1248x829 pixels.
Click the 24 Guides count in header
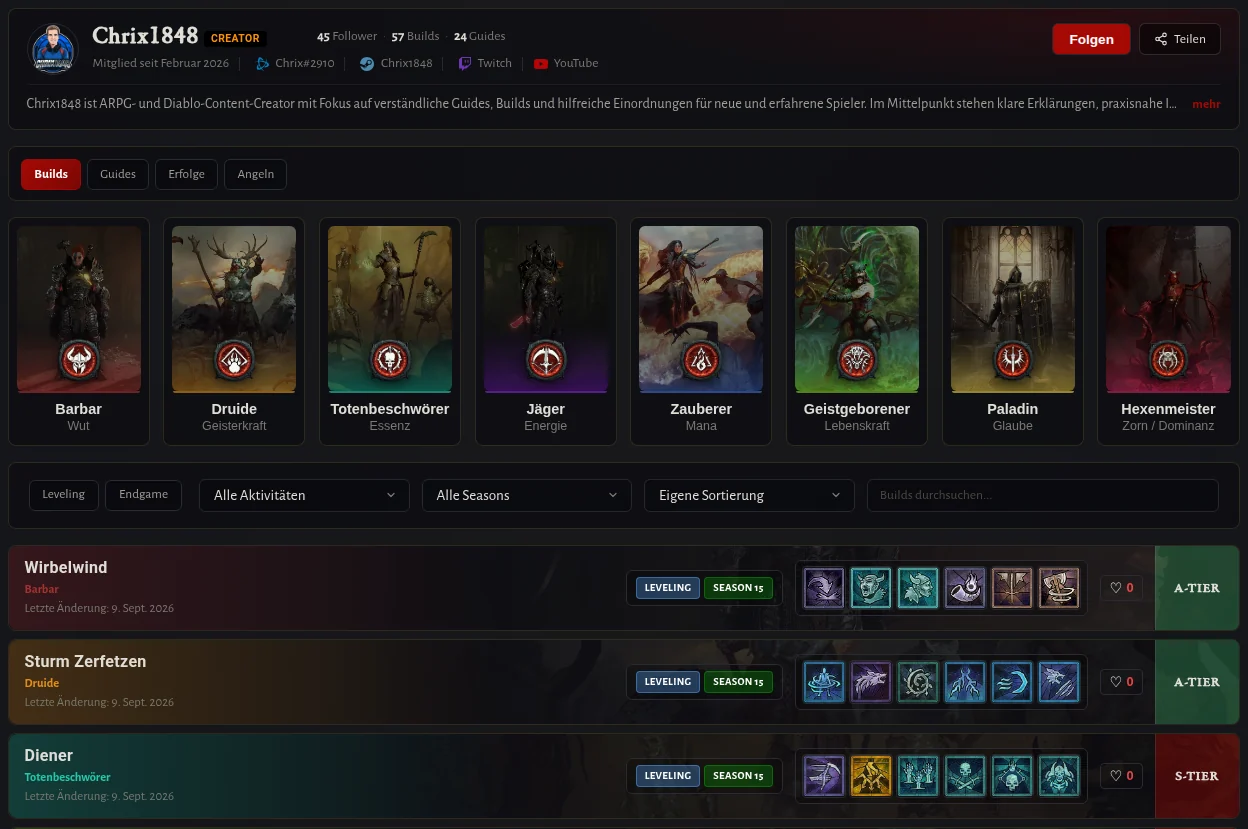click(x=479, y=36)
